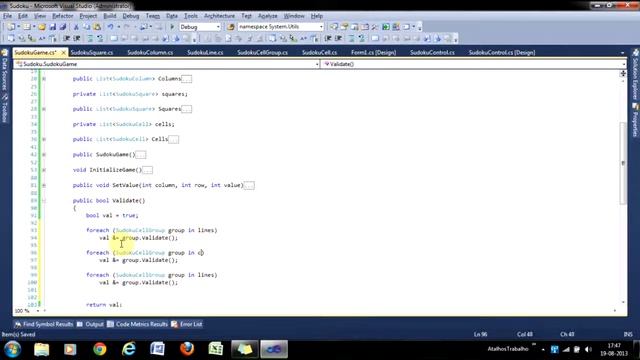Expand the SudokuGame() constructor outline
This screenshot has width=640, height=360.
tap(44, 155)
